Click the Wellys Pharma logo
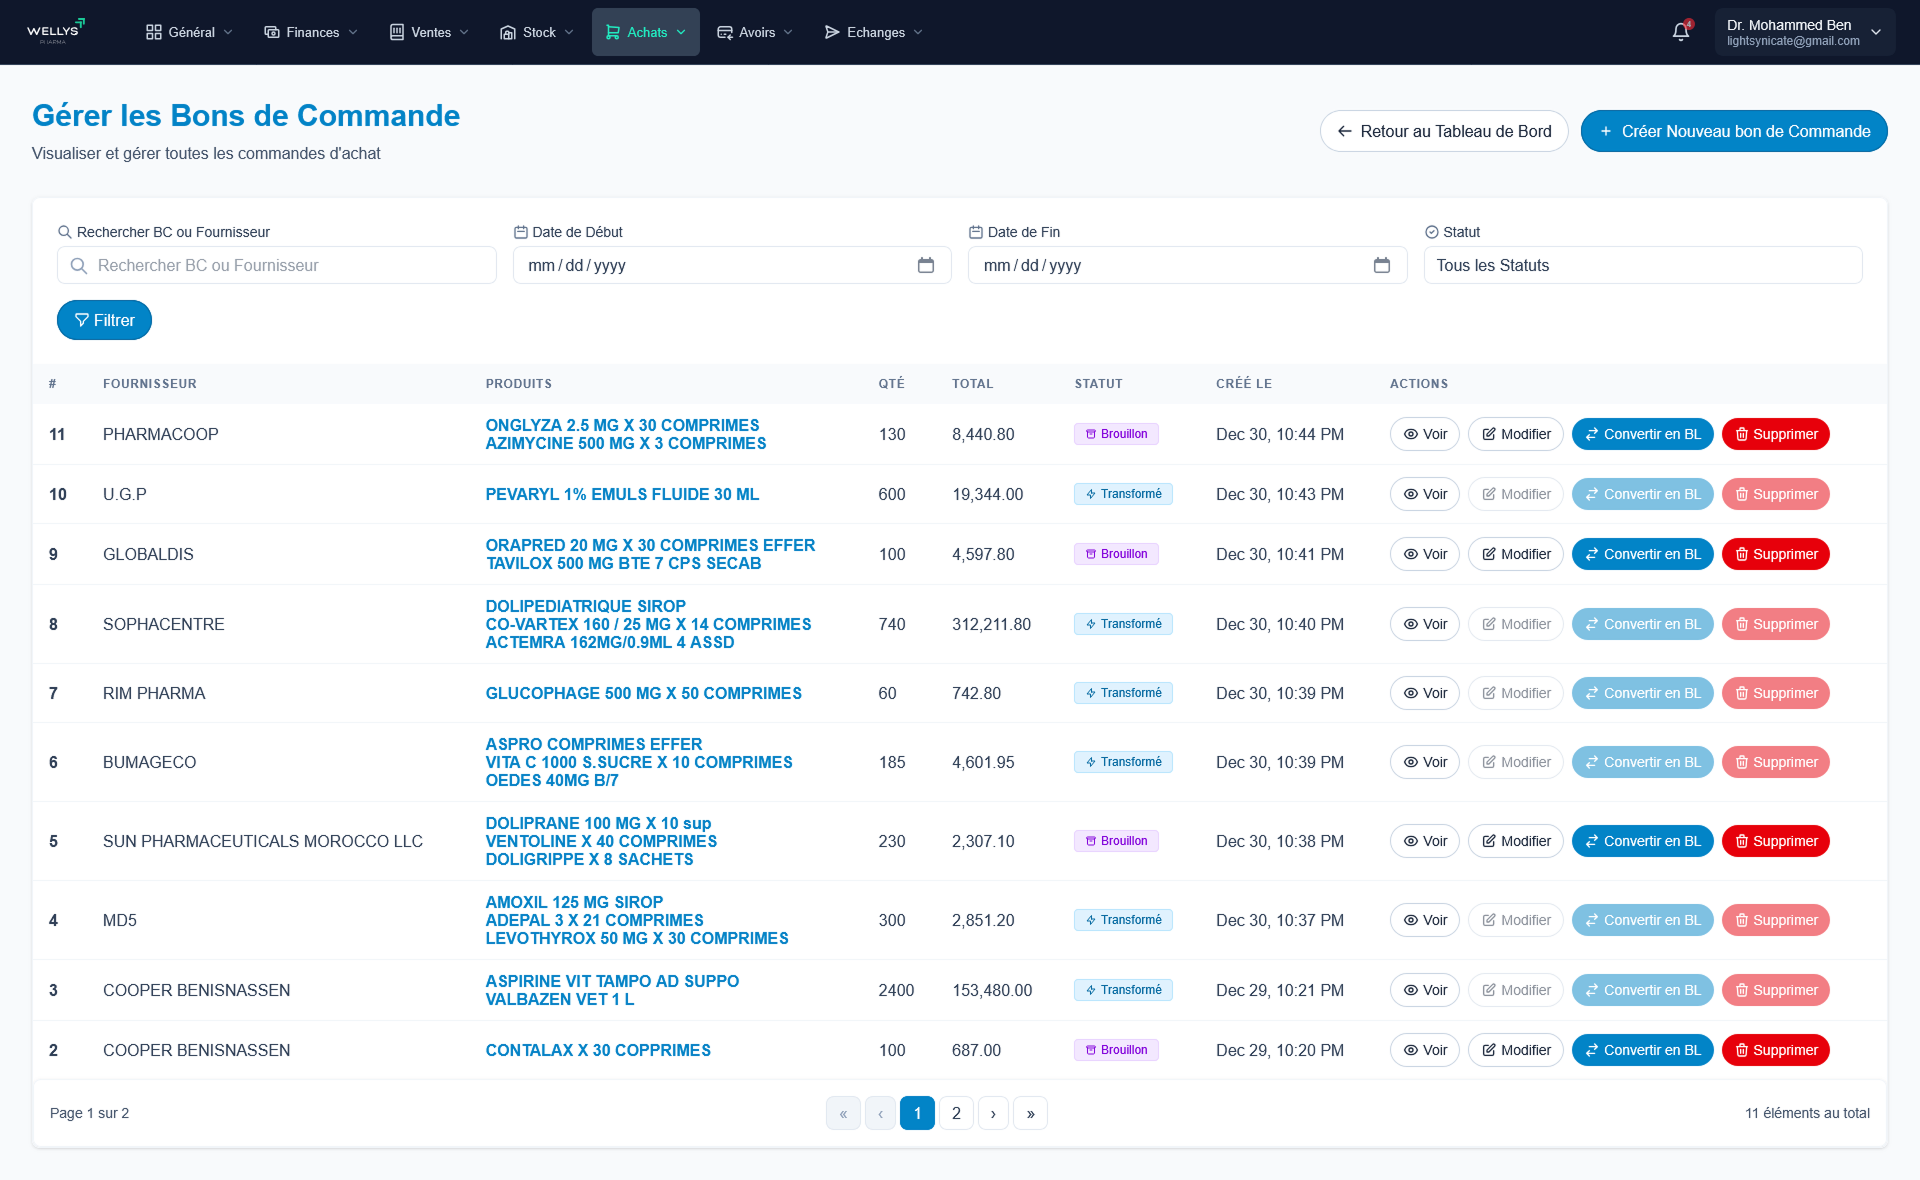The image size is (1920, 1180). [x=55, y=32]
